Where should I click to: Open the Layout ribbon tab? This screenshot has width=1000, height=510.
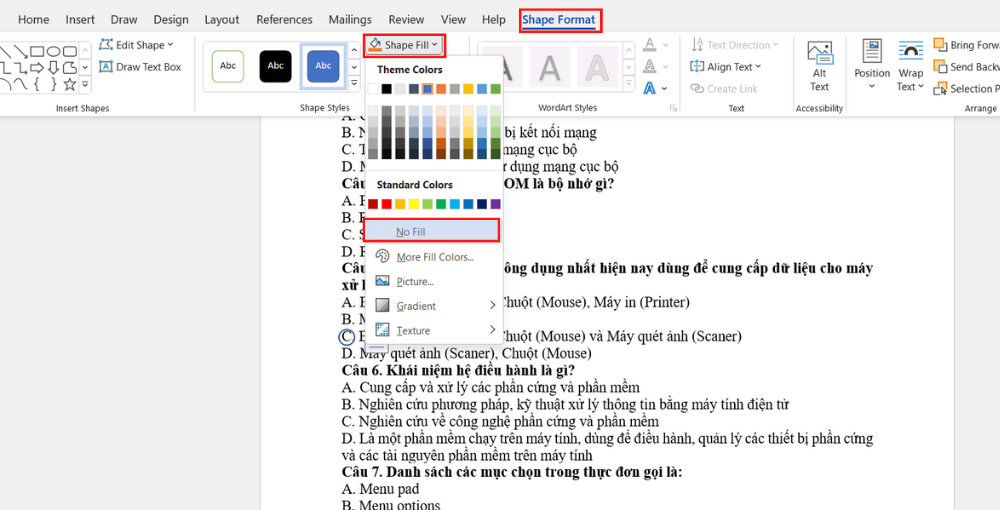[x=221, y=20]
